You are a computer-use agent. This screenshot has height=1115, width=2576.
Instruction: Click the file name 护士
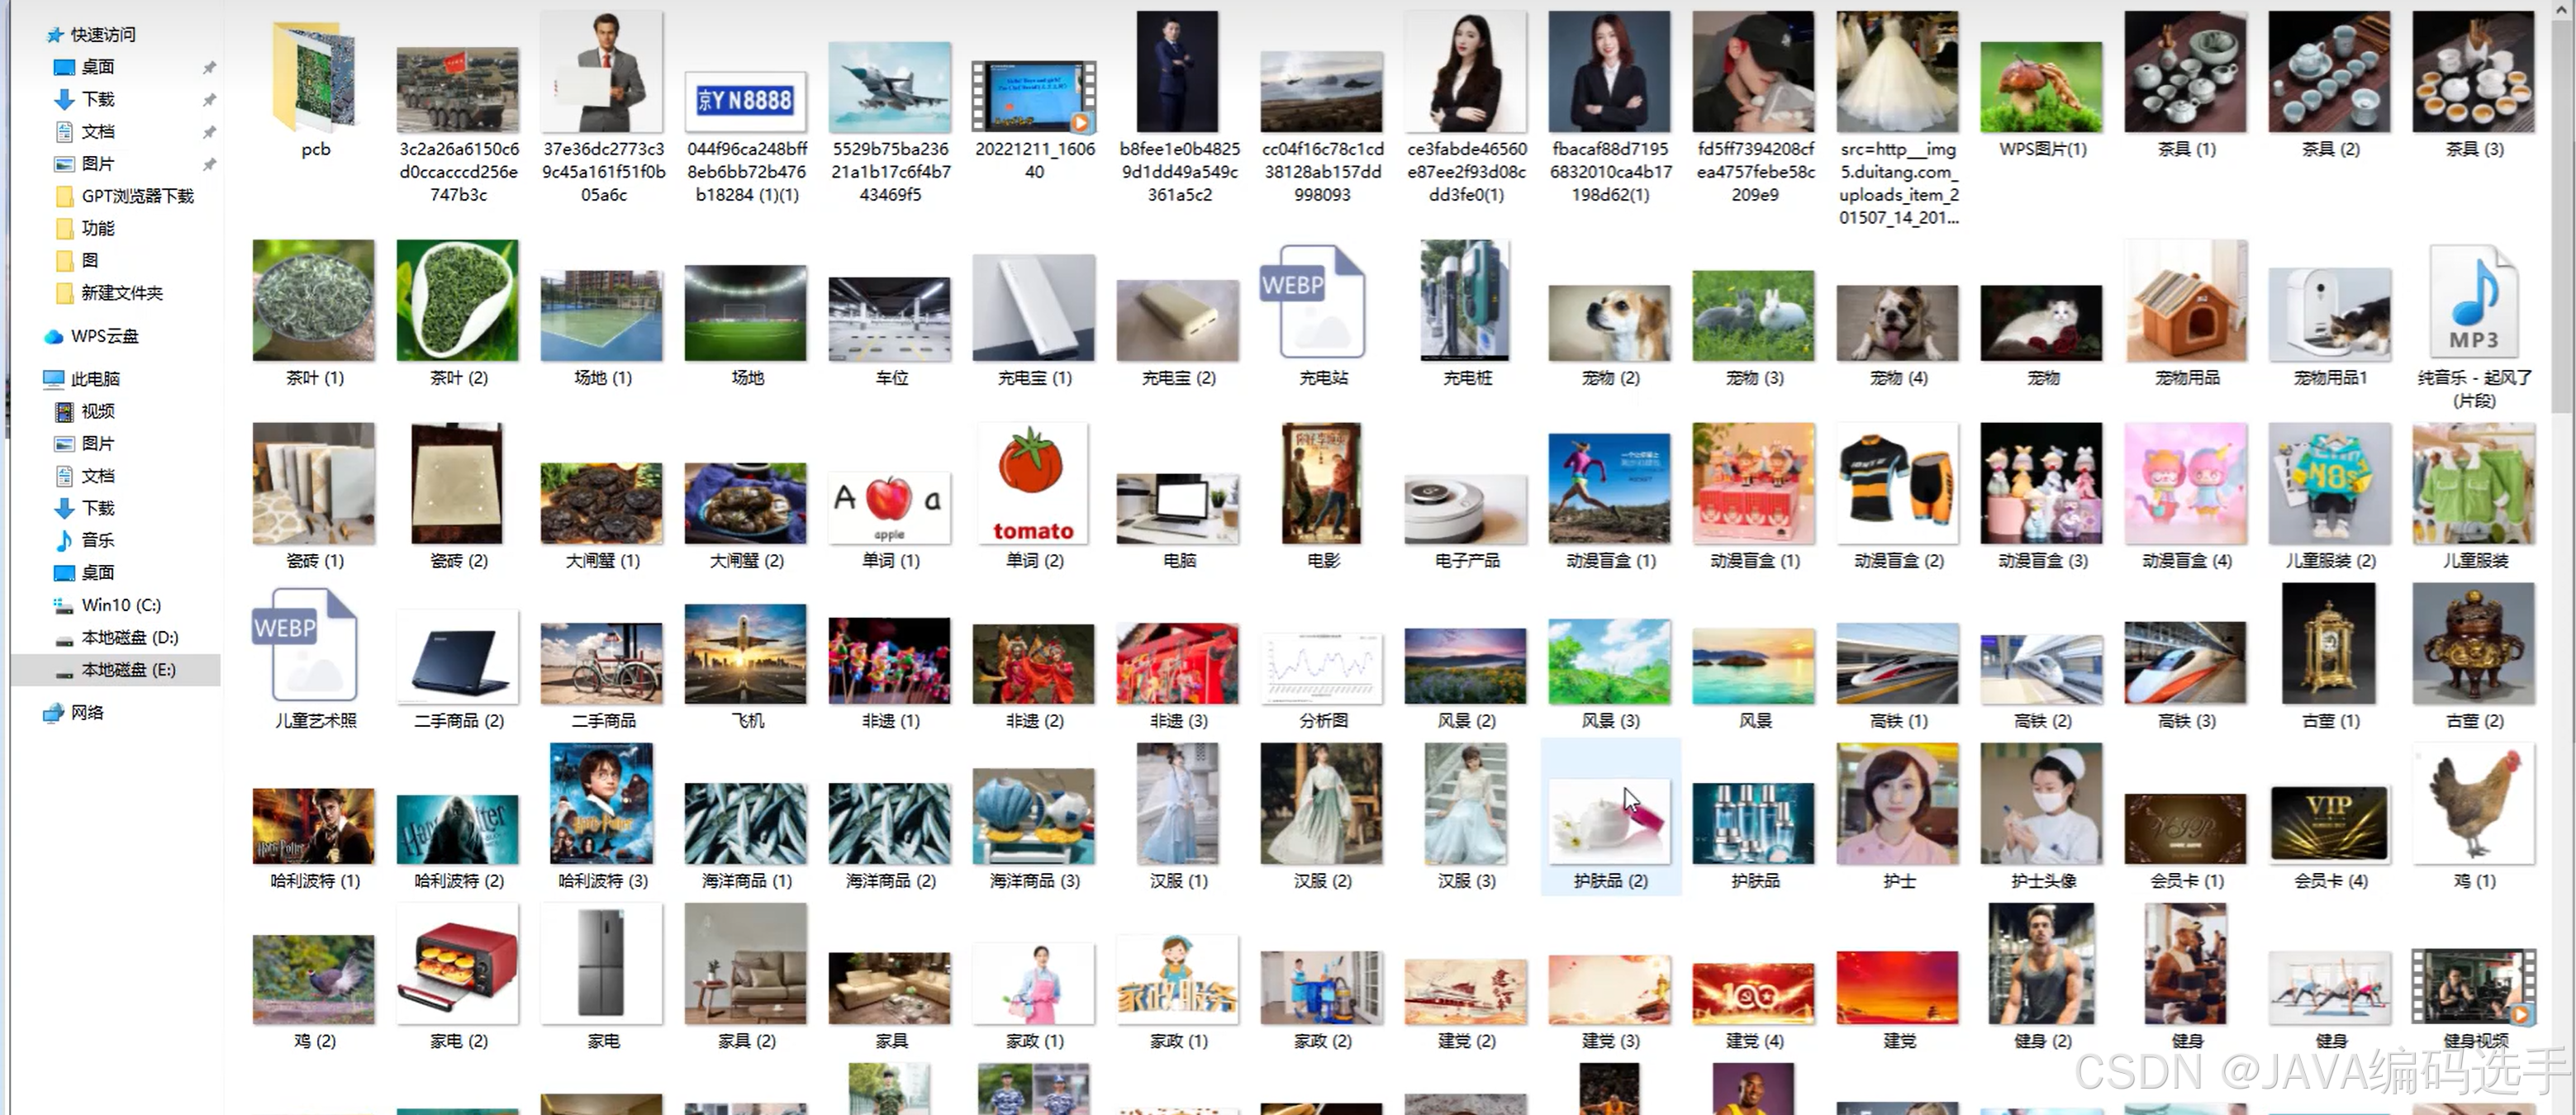coord(1899,881)
